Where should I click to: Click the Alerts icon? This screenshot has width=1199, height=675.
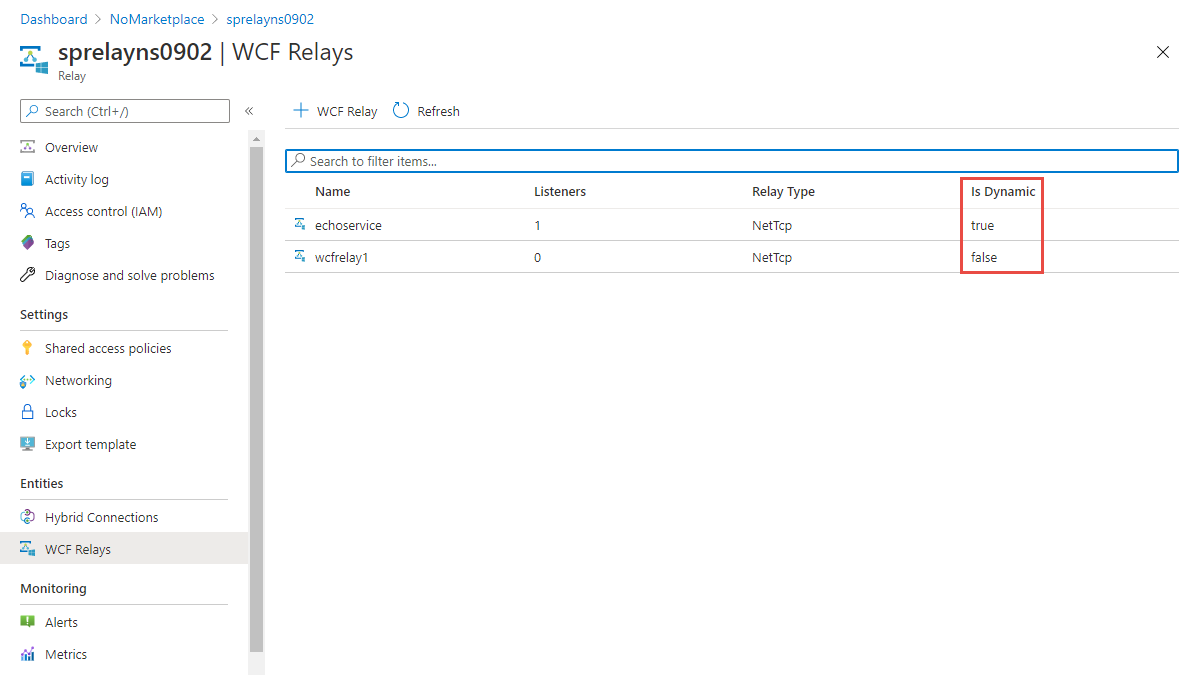[28, 621]
